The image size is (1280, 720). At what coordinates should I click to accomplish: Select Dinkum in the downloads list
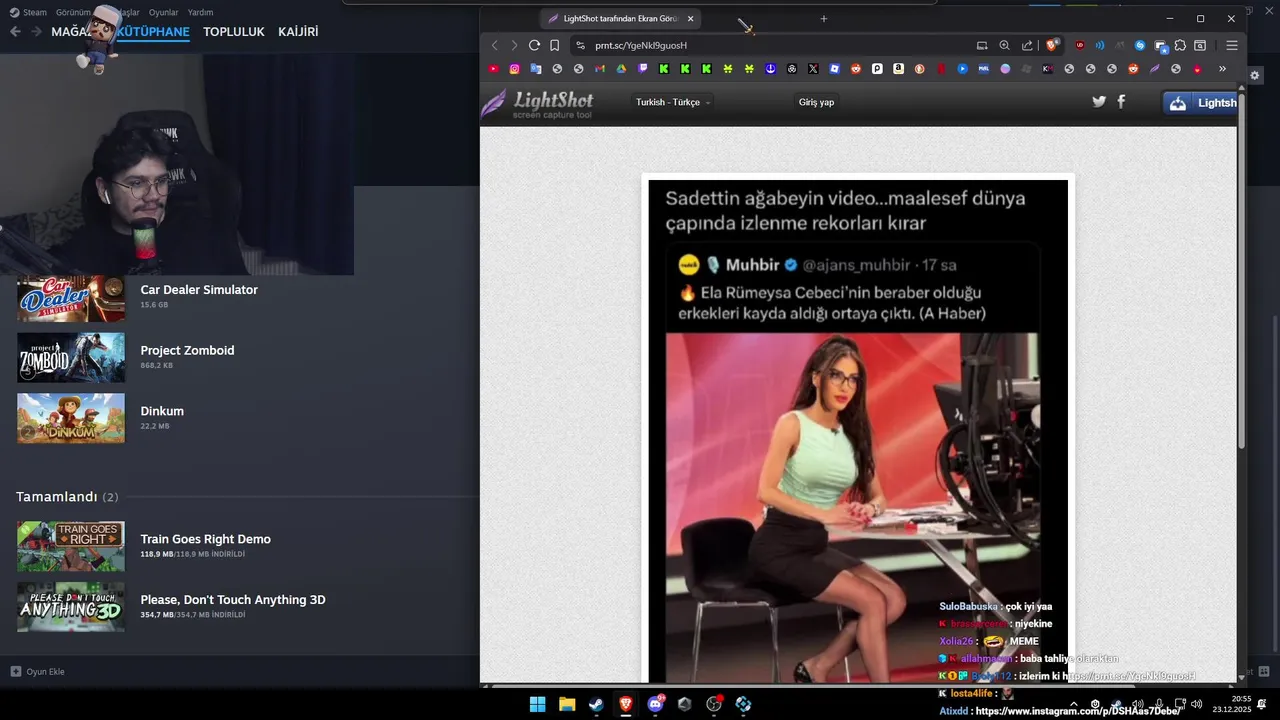240,417
